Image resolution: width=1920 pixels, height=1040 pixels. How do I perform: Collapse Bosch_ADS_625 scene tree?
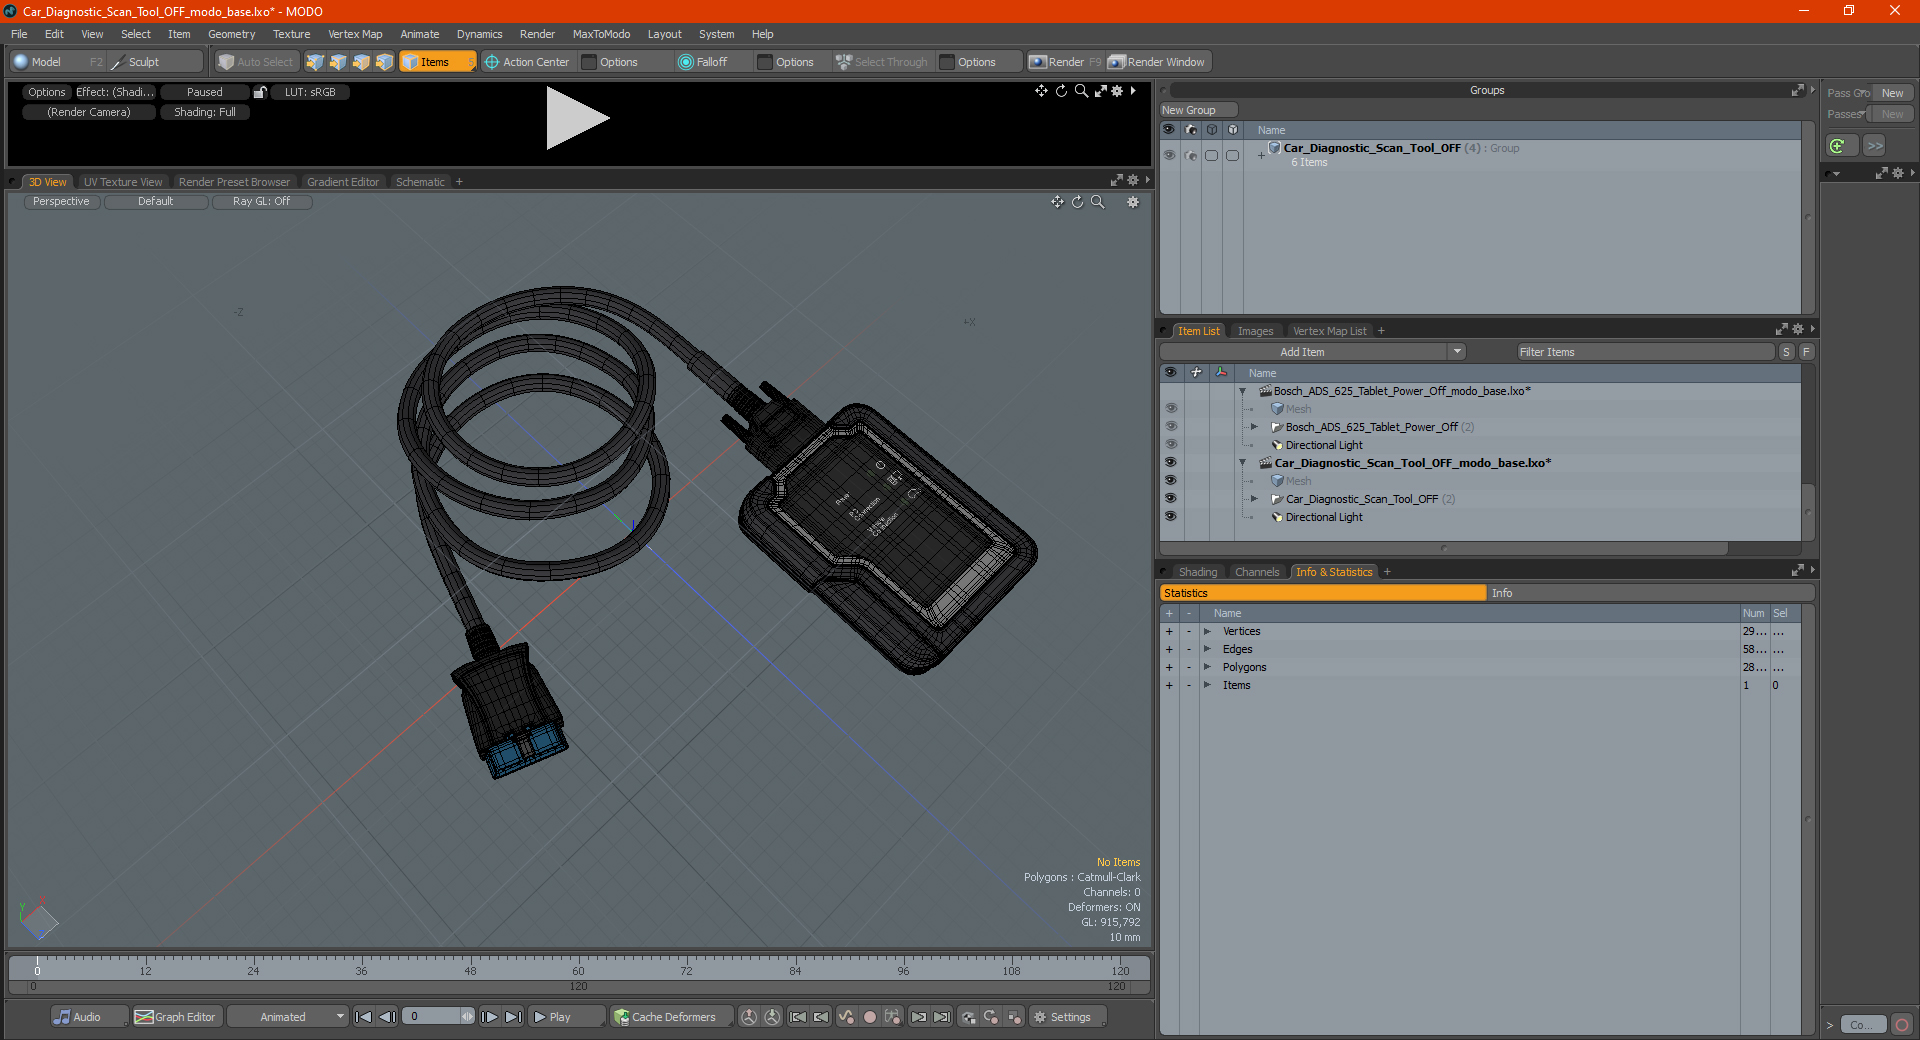pos(1243,391)
